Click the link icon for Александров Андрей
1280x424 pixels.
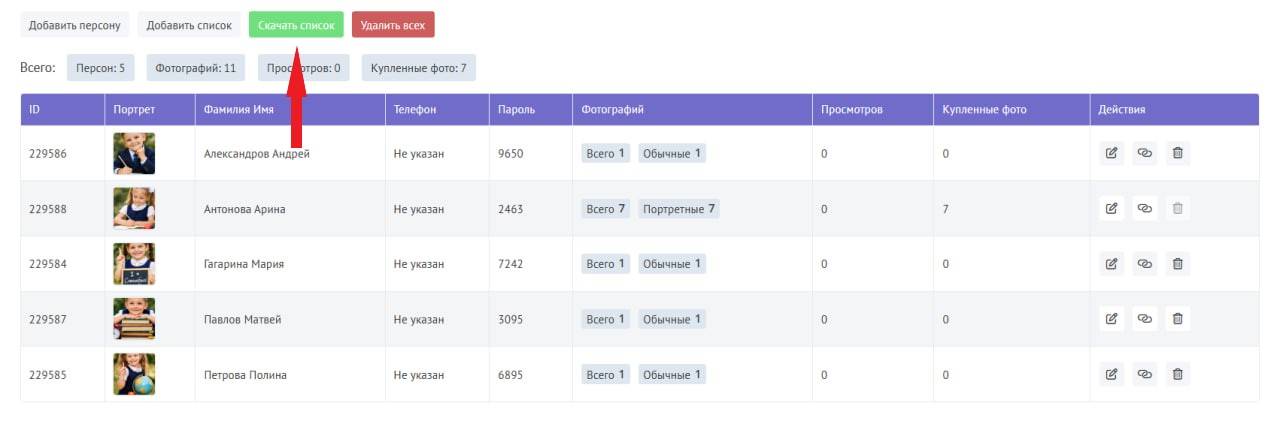[x=1145, y=153]
